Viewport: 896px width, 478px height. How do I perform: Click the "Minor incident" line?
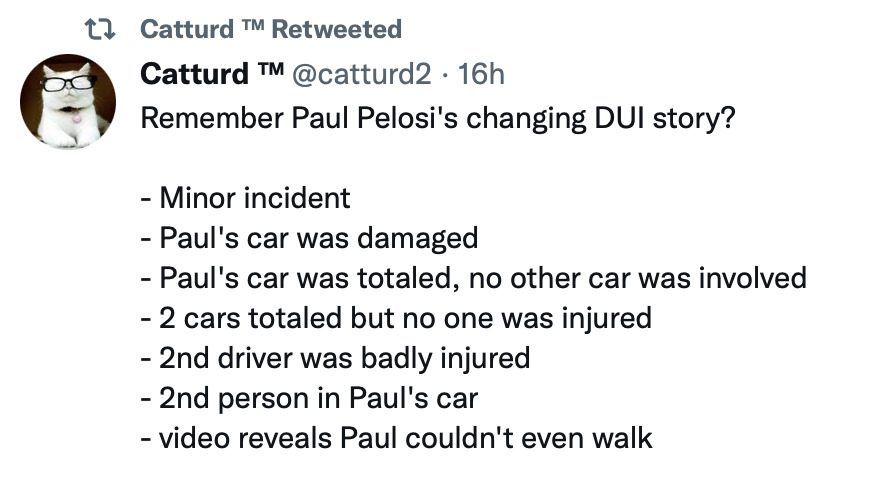pyautogui.click(x=246, y=197)
